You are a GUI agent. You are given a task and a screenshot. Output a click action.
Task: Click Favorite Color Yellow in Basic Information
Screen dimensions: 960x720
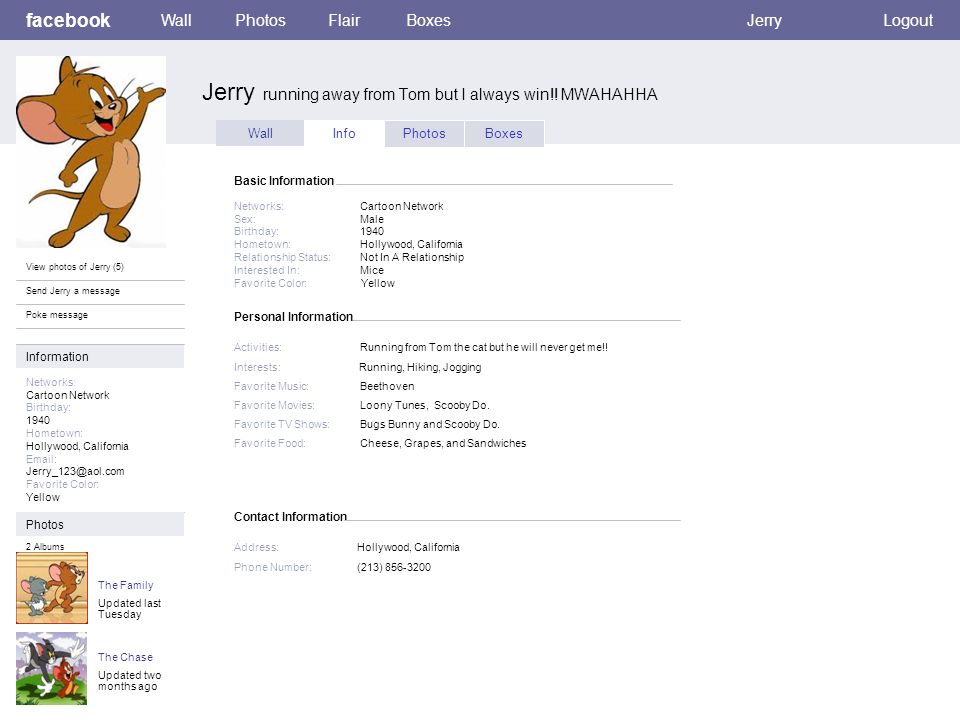pos(377,283)
